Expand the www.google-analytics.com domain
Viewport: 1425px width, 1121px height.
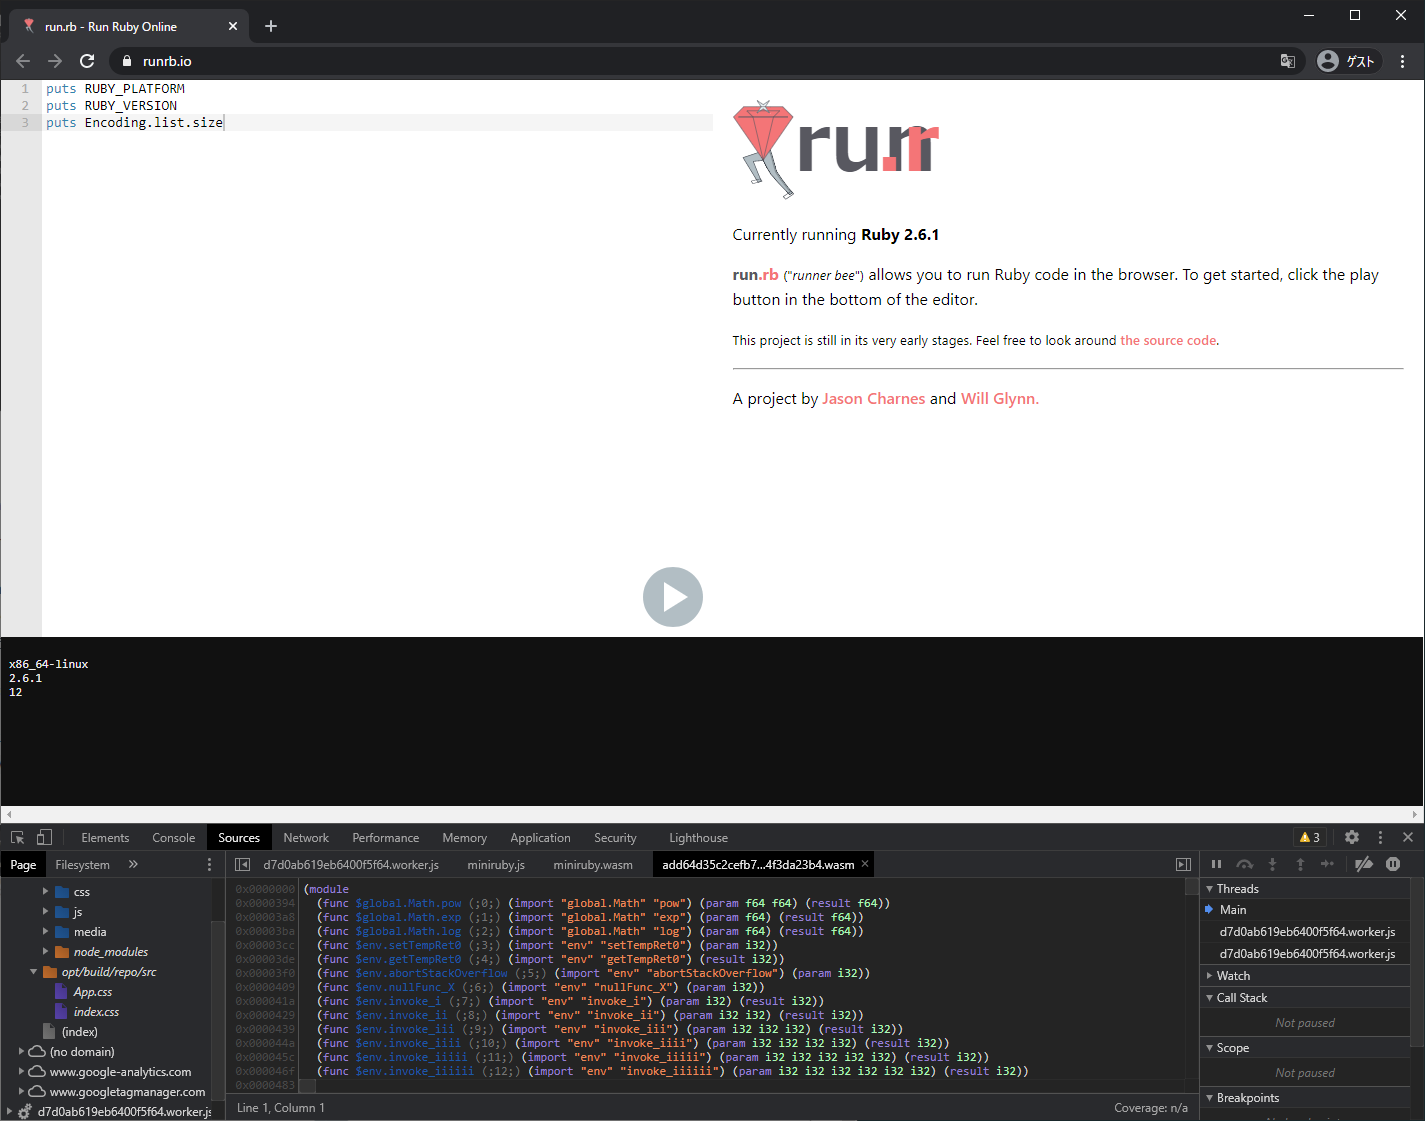(21, 1071)
